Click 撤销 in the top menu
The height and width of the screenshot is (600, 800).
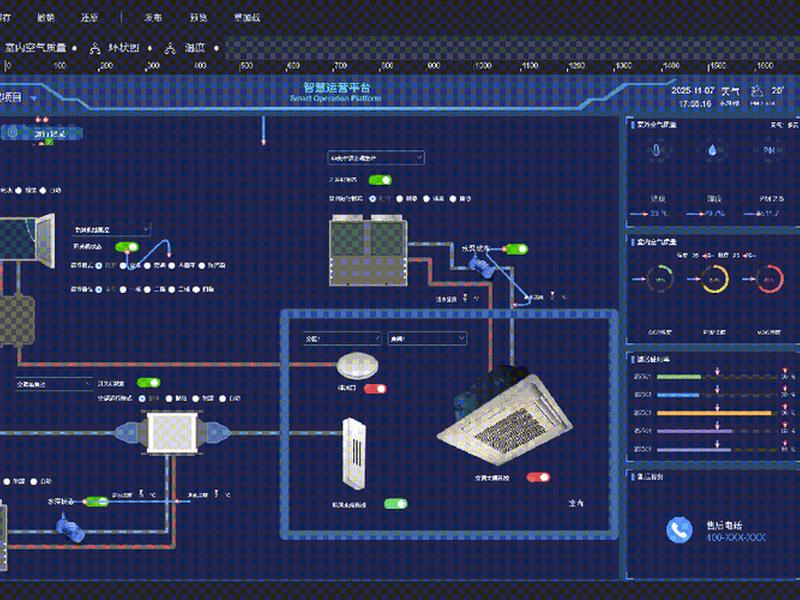pyautogui.click(x=46, y=17)
